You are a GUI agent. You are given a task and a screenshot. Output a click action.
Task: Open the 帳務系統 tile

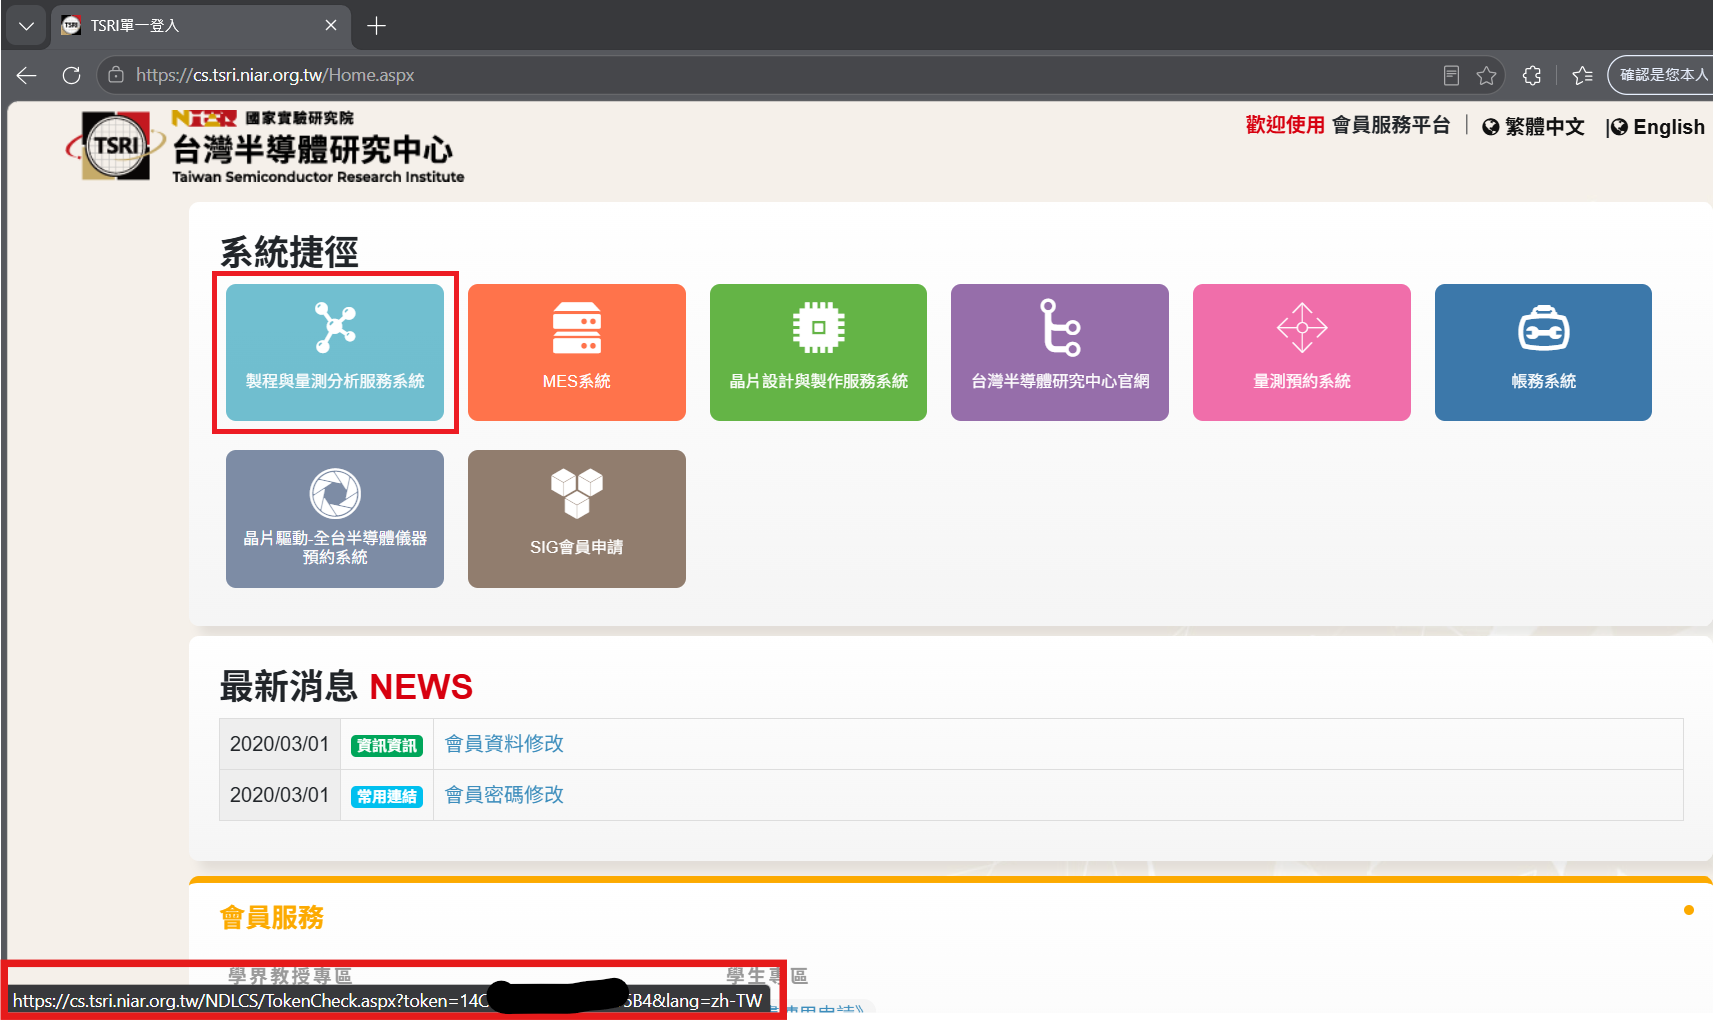point(1543,352)
